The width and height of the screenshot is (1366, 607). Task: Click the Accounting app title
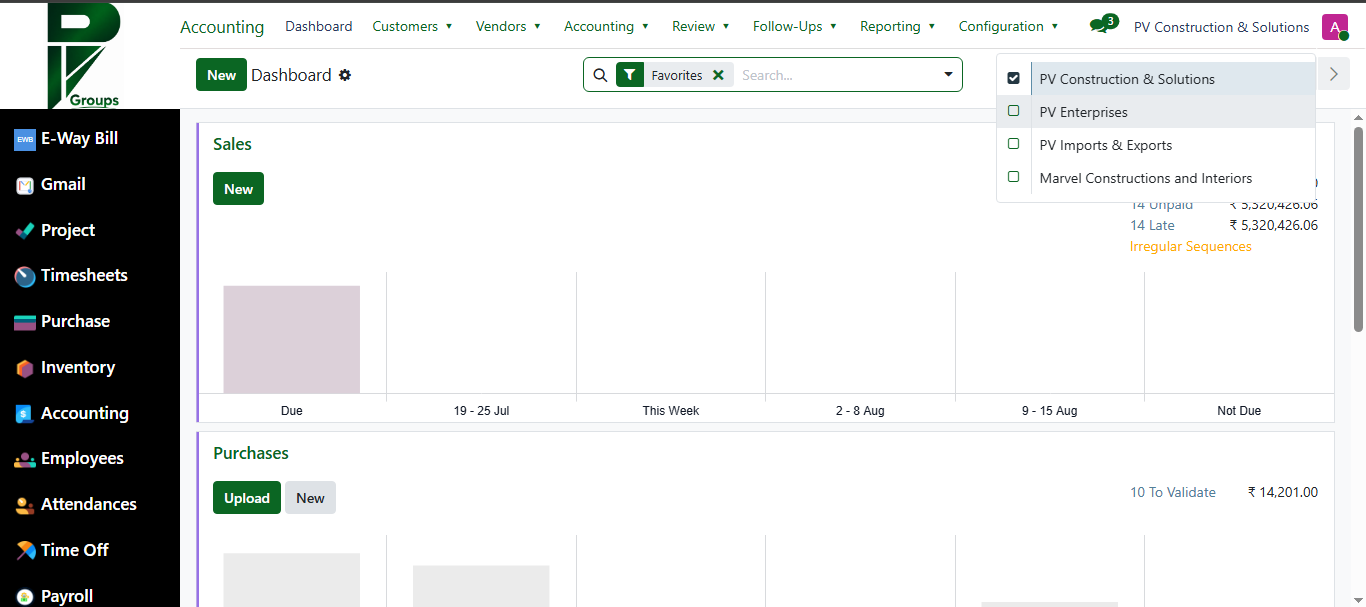coord(222,27)
